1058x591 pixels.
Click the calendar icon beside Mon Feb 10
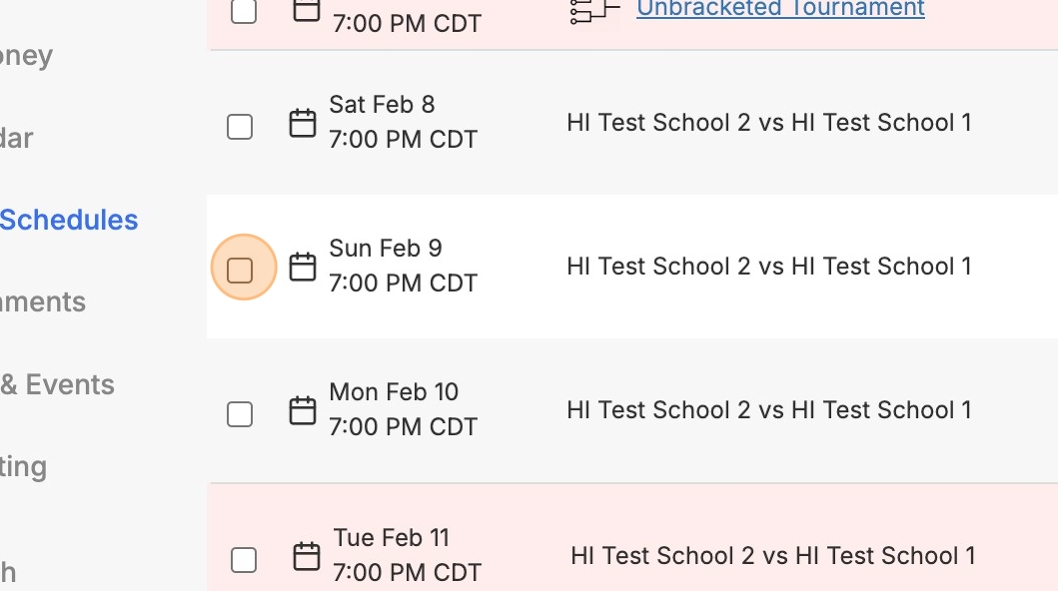[302, 410]
